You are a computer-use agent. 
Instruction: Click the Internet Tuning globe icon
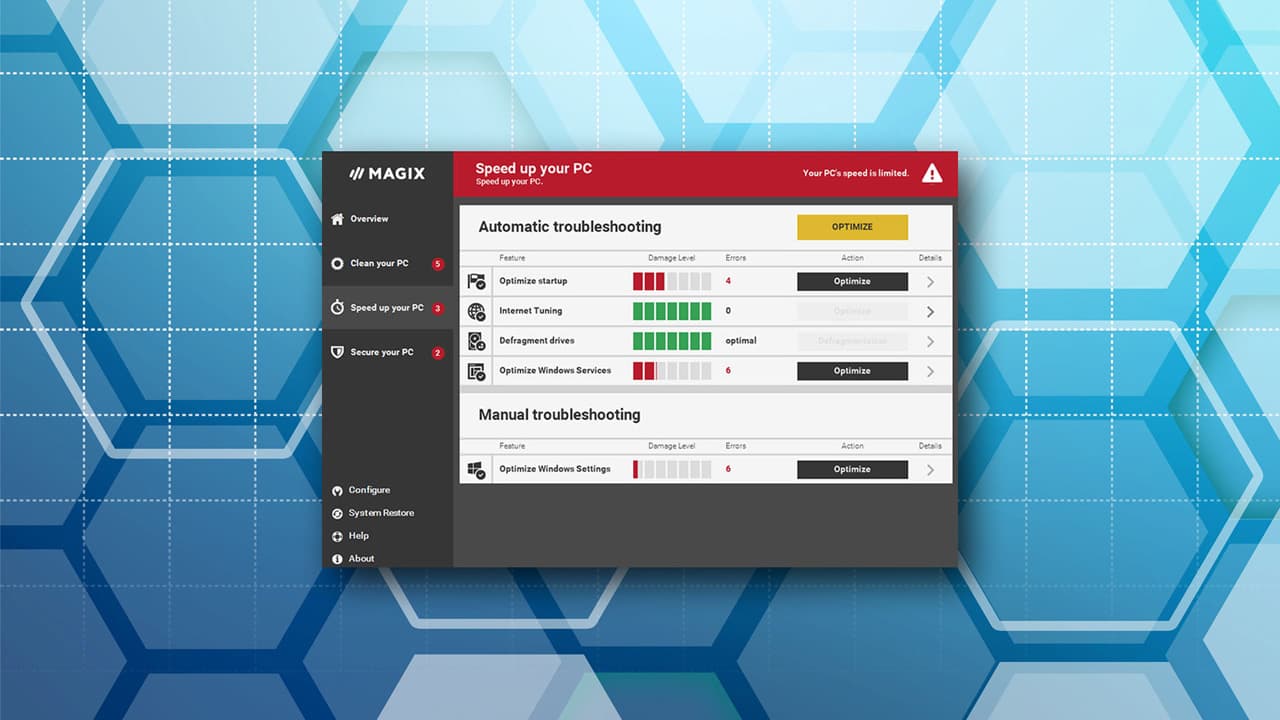tap(476, 312)
